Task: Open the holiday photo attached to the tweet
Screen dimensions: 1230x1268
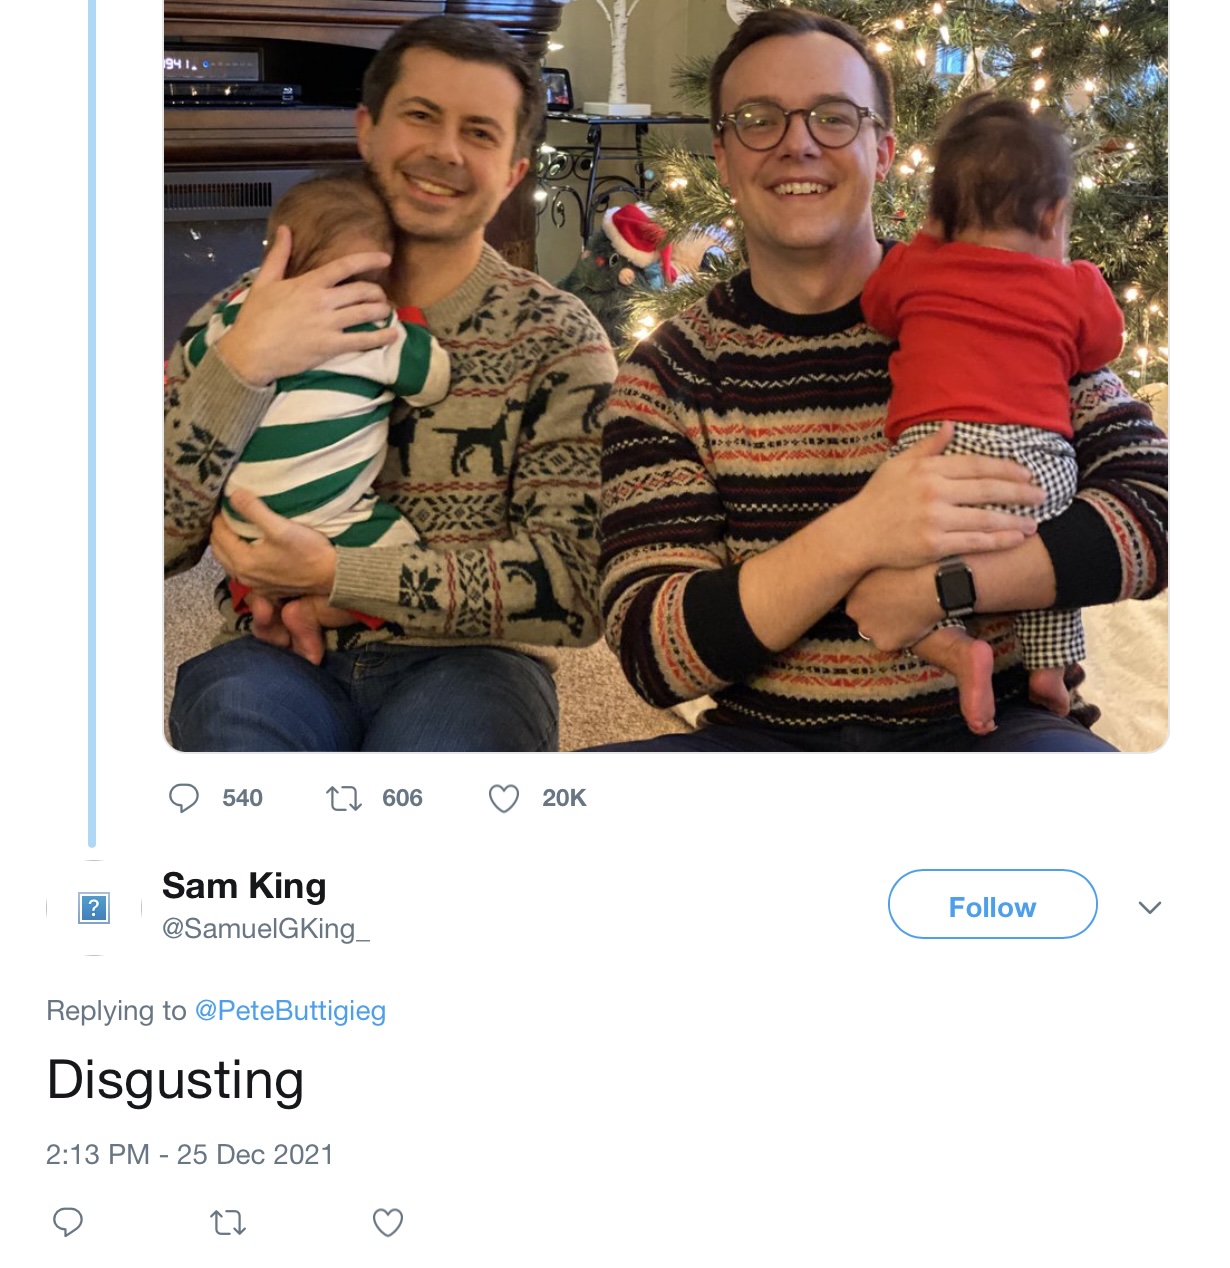Action: 666,380
